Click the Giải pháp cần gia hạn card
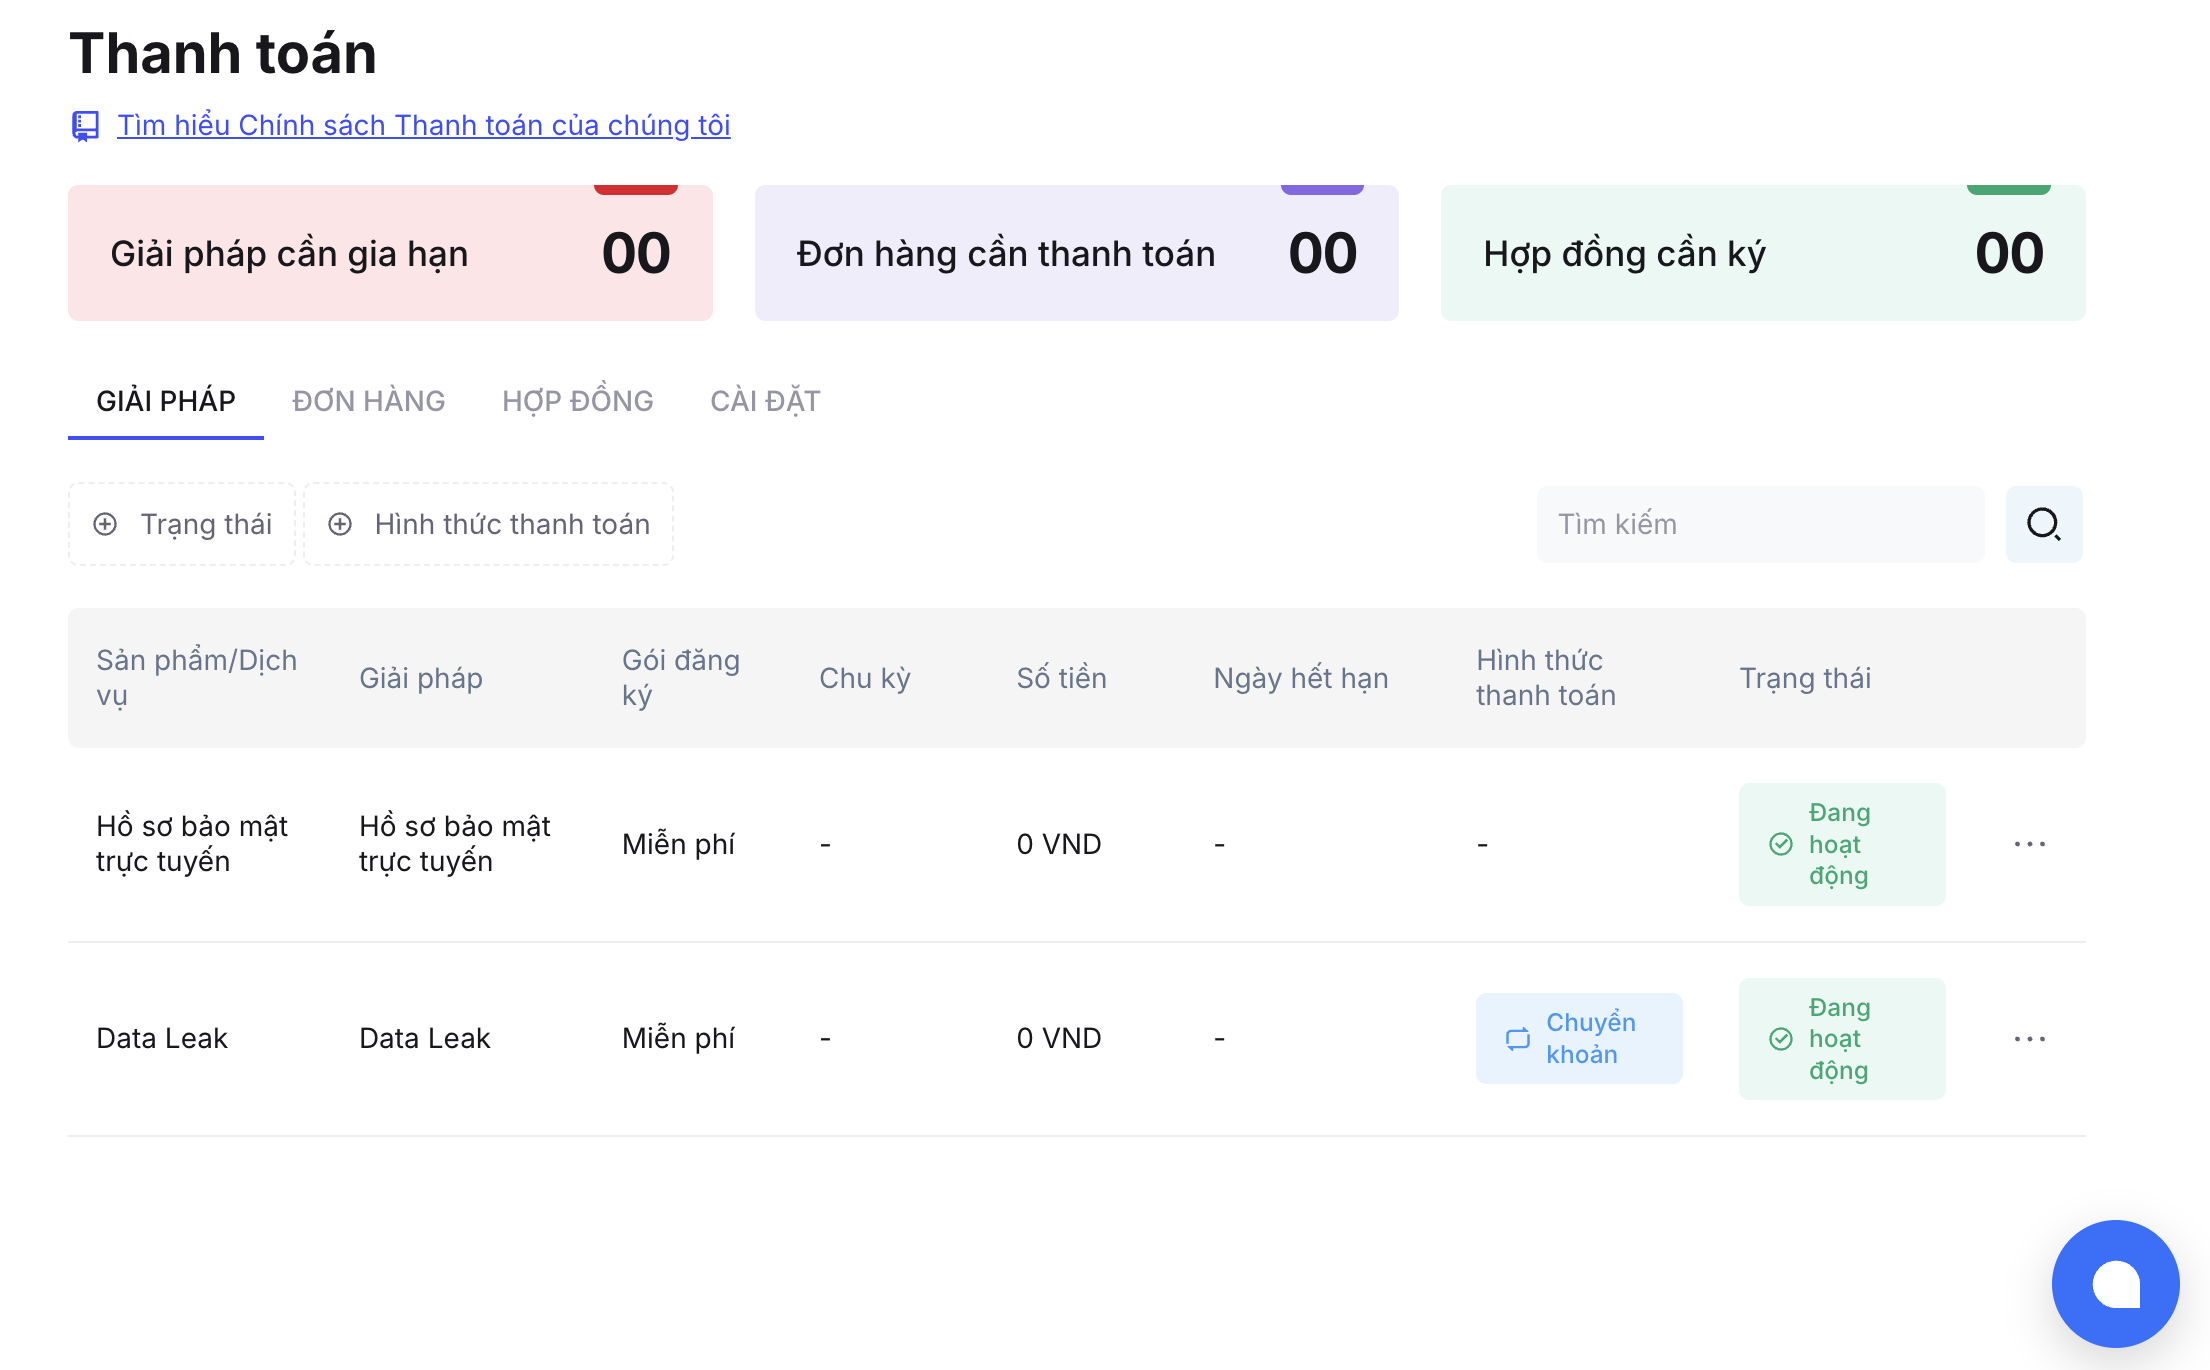Viewport: 2210px width, 1370px height. pos(390,253)
